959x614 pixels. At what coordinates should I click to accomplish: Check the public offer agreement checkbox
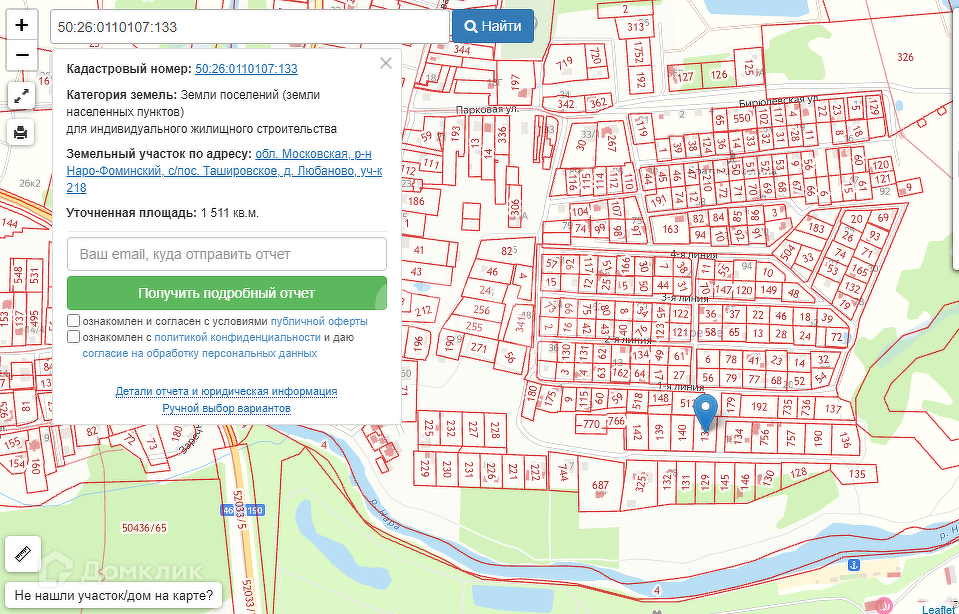pos(73,320)
